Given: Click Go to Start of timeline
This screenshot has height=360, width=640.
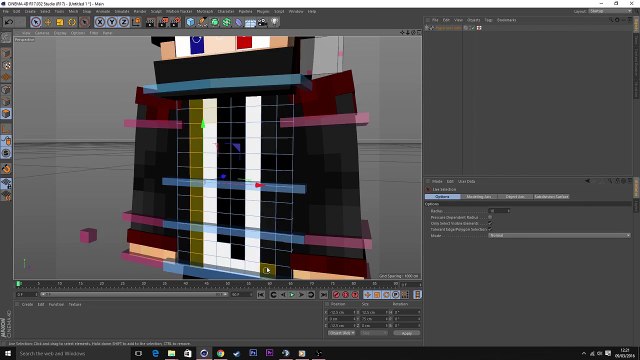Looking at the screenshot, I should (x=261, y=295).
